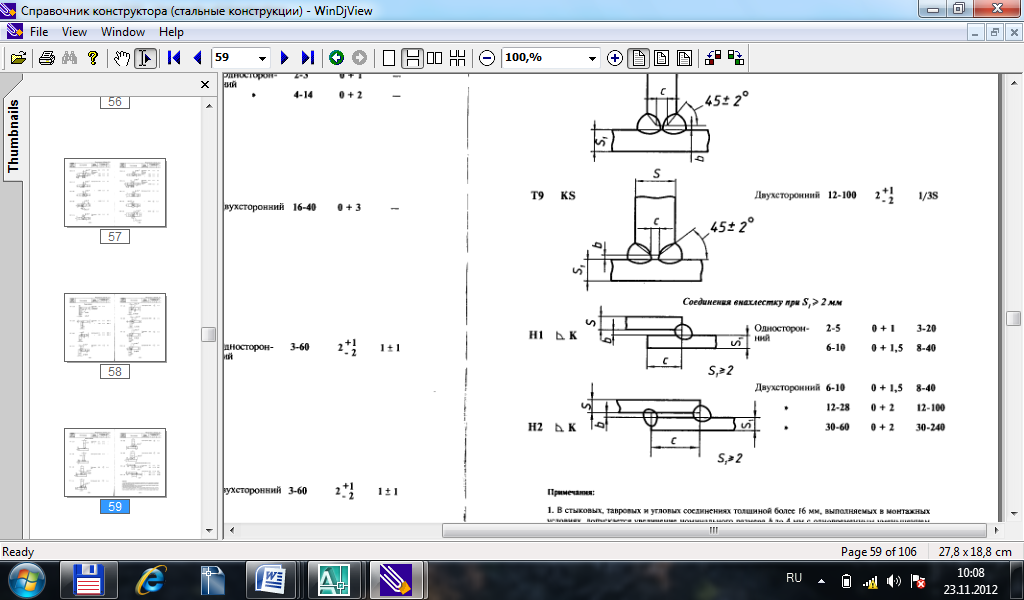Image resolution: width=1024 pixels, height=600 pixels.
Task: Select page 58 thumbnail
Action: [115, 328]
